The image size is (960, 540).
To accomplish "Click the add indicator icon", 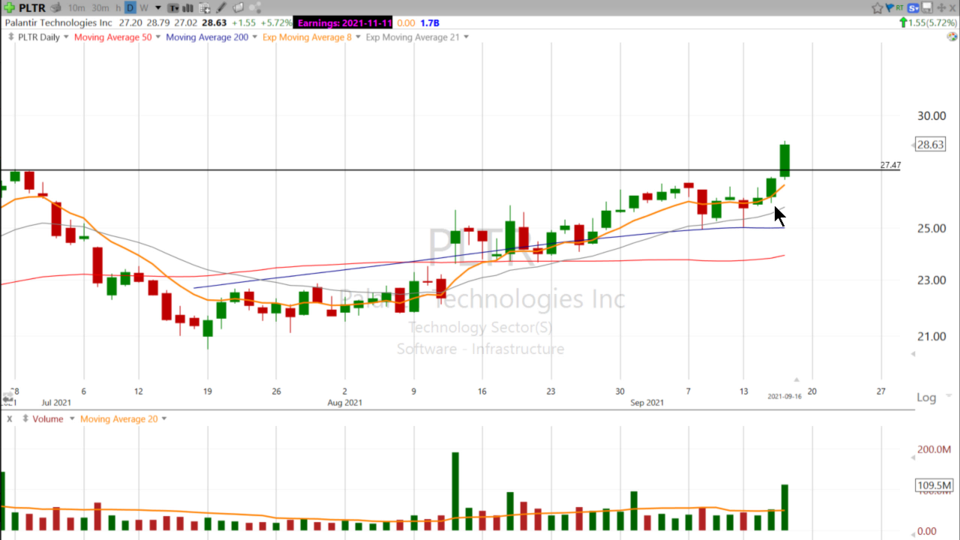I will (204, 8).
